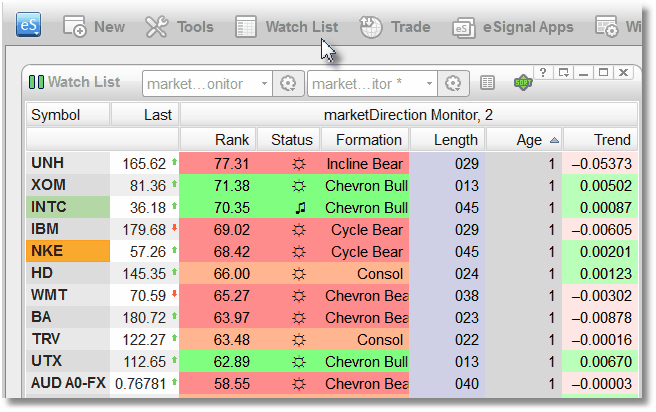Click the sun status icon in HD row

tap(299, 274)
